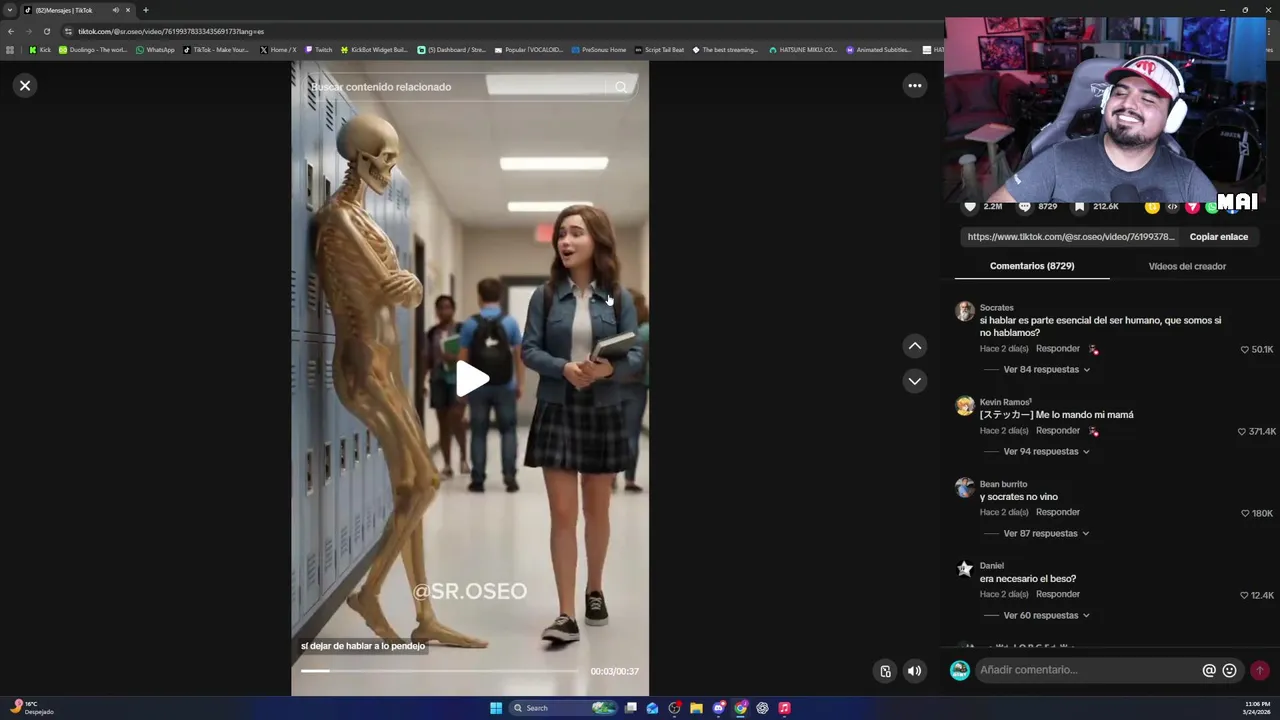
Task: Click the browser address bar URL
Action: (x=171, y=31)
